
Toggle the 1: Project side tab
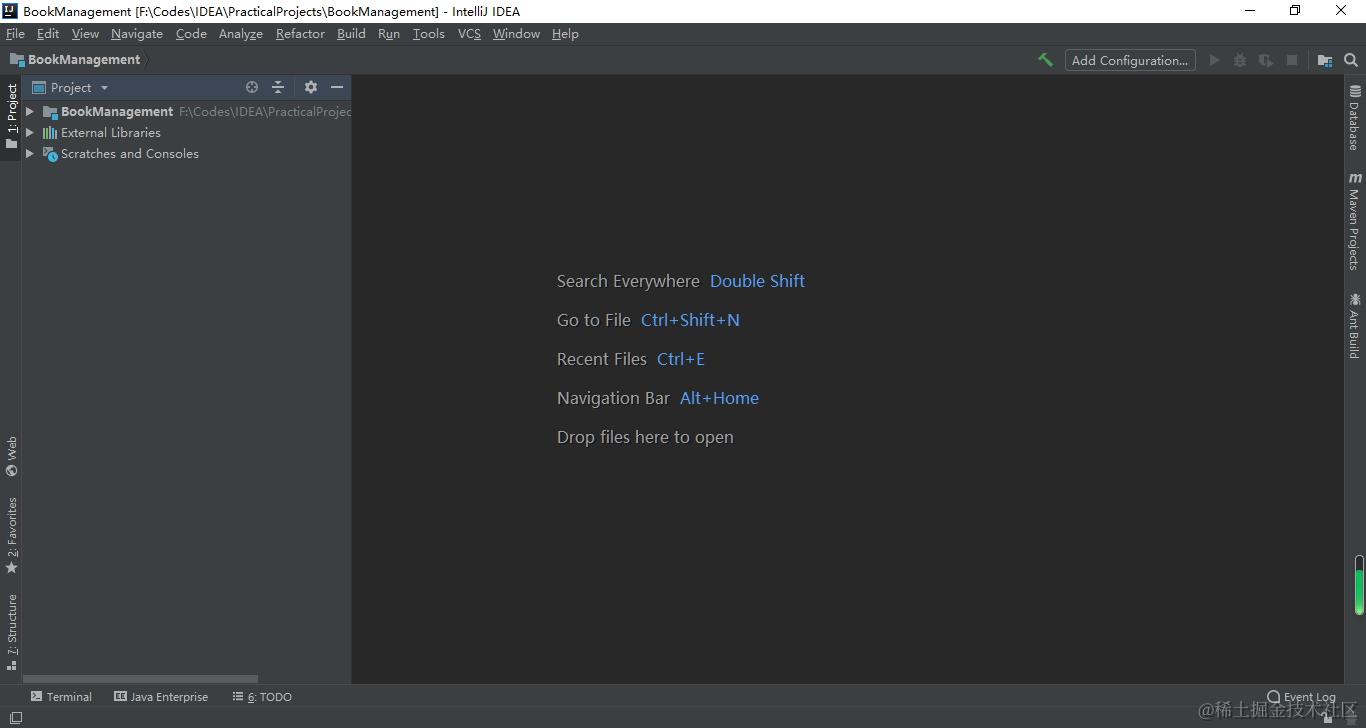[x=11, y=116]
